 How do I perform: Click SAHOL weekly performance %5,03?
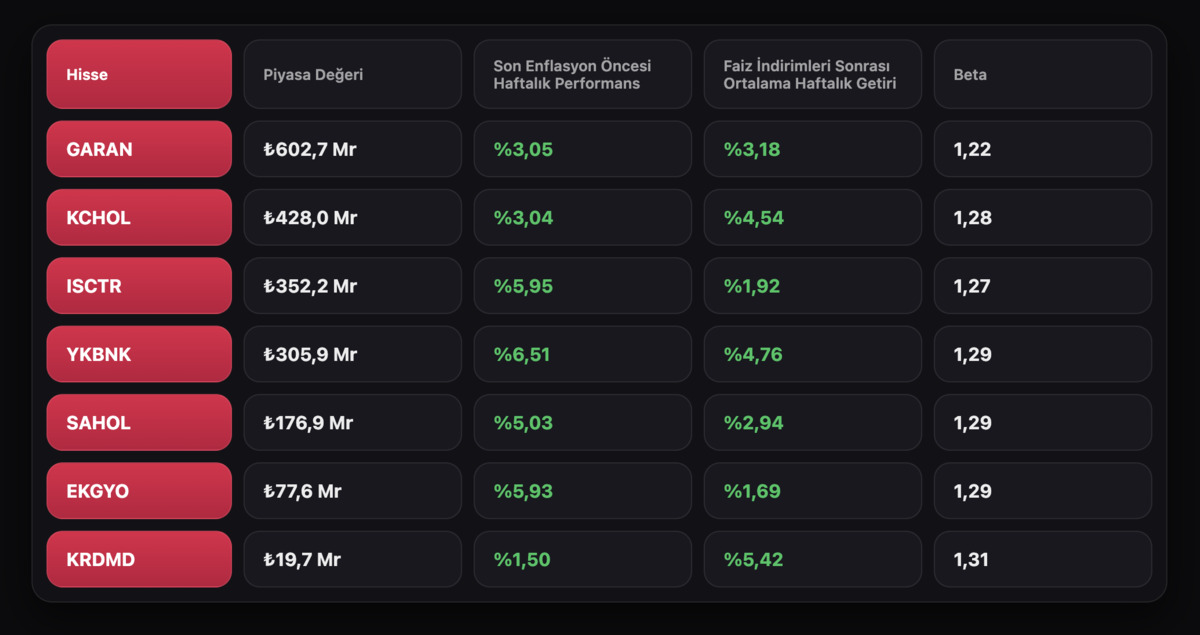[x=583, y=423]
